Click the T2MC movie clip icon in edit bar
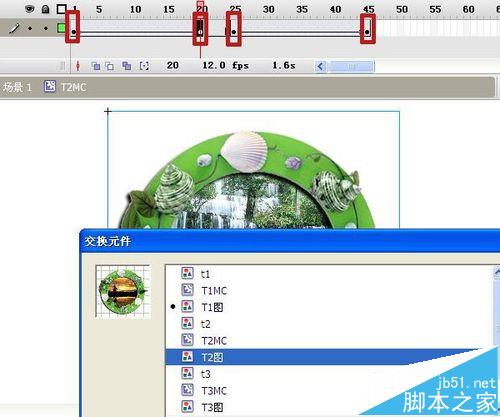The image size is (500, 417). (x=50, y=87)
